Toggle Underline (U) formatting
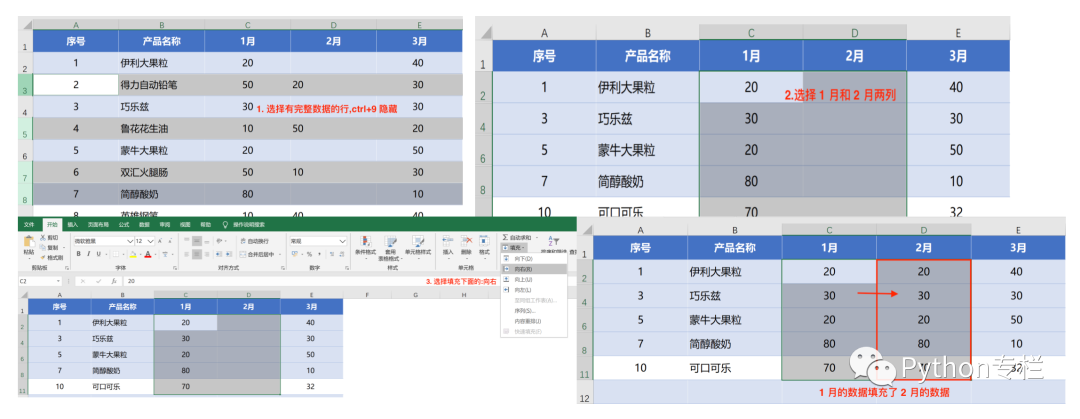 click(x=98, y=254)
